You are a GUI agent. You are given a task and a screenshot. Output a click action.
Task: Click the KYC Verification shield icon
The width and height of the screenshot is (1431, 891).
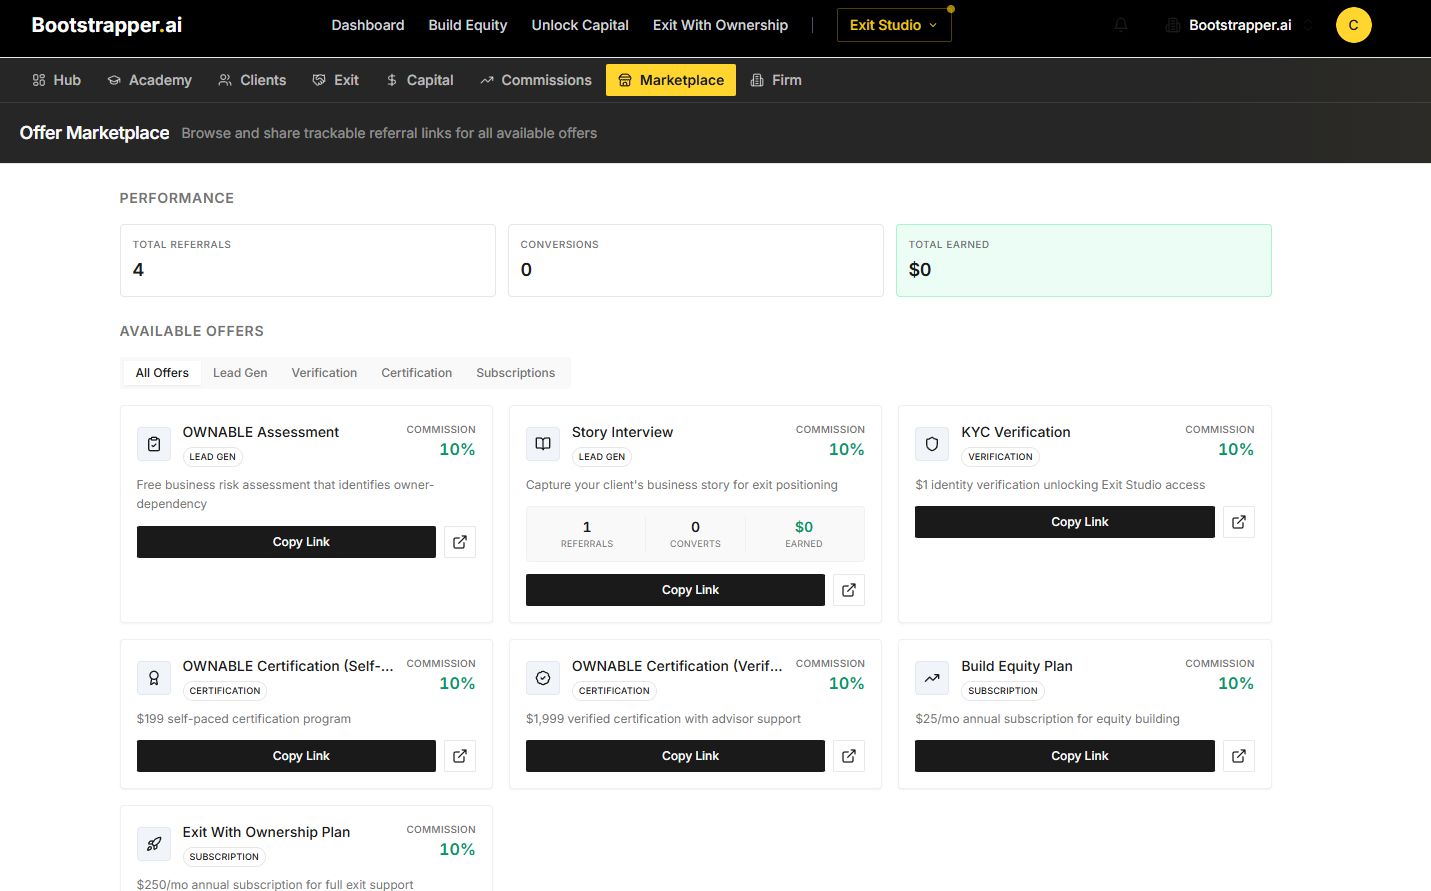coord(932,444)
